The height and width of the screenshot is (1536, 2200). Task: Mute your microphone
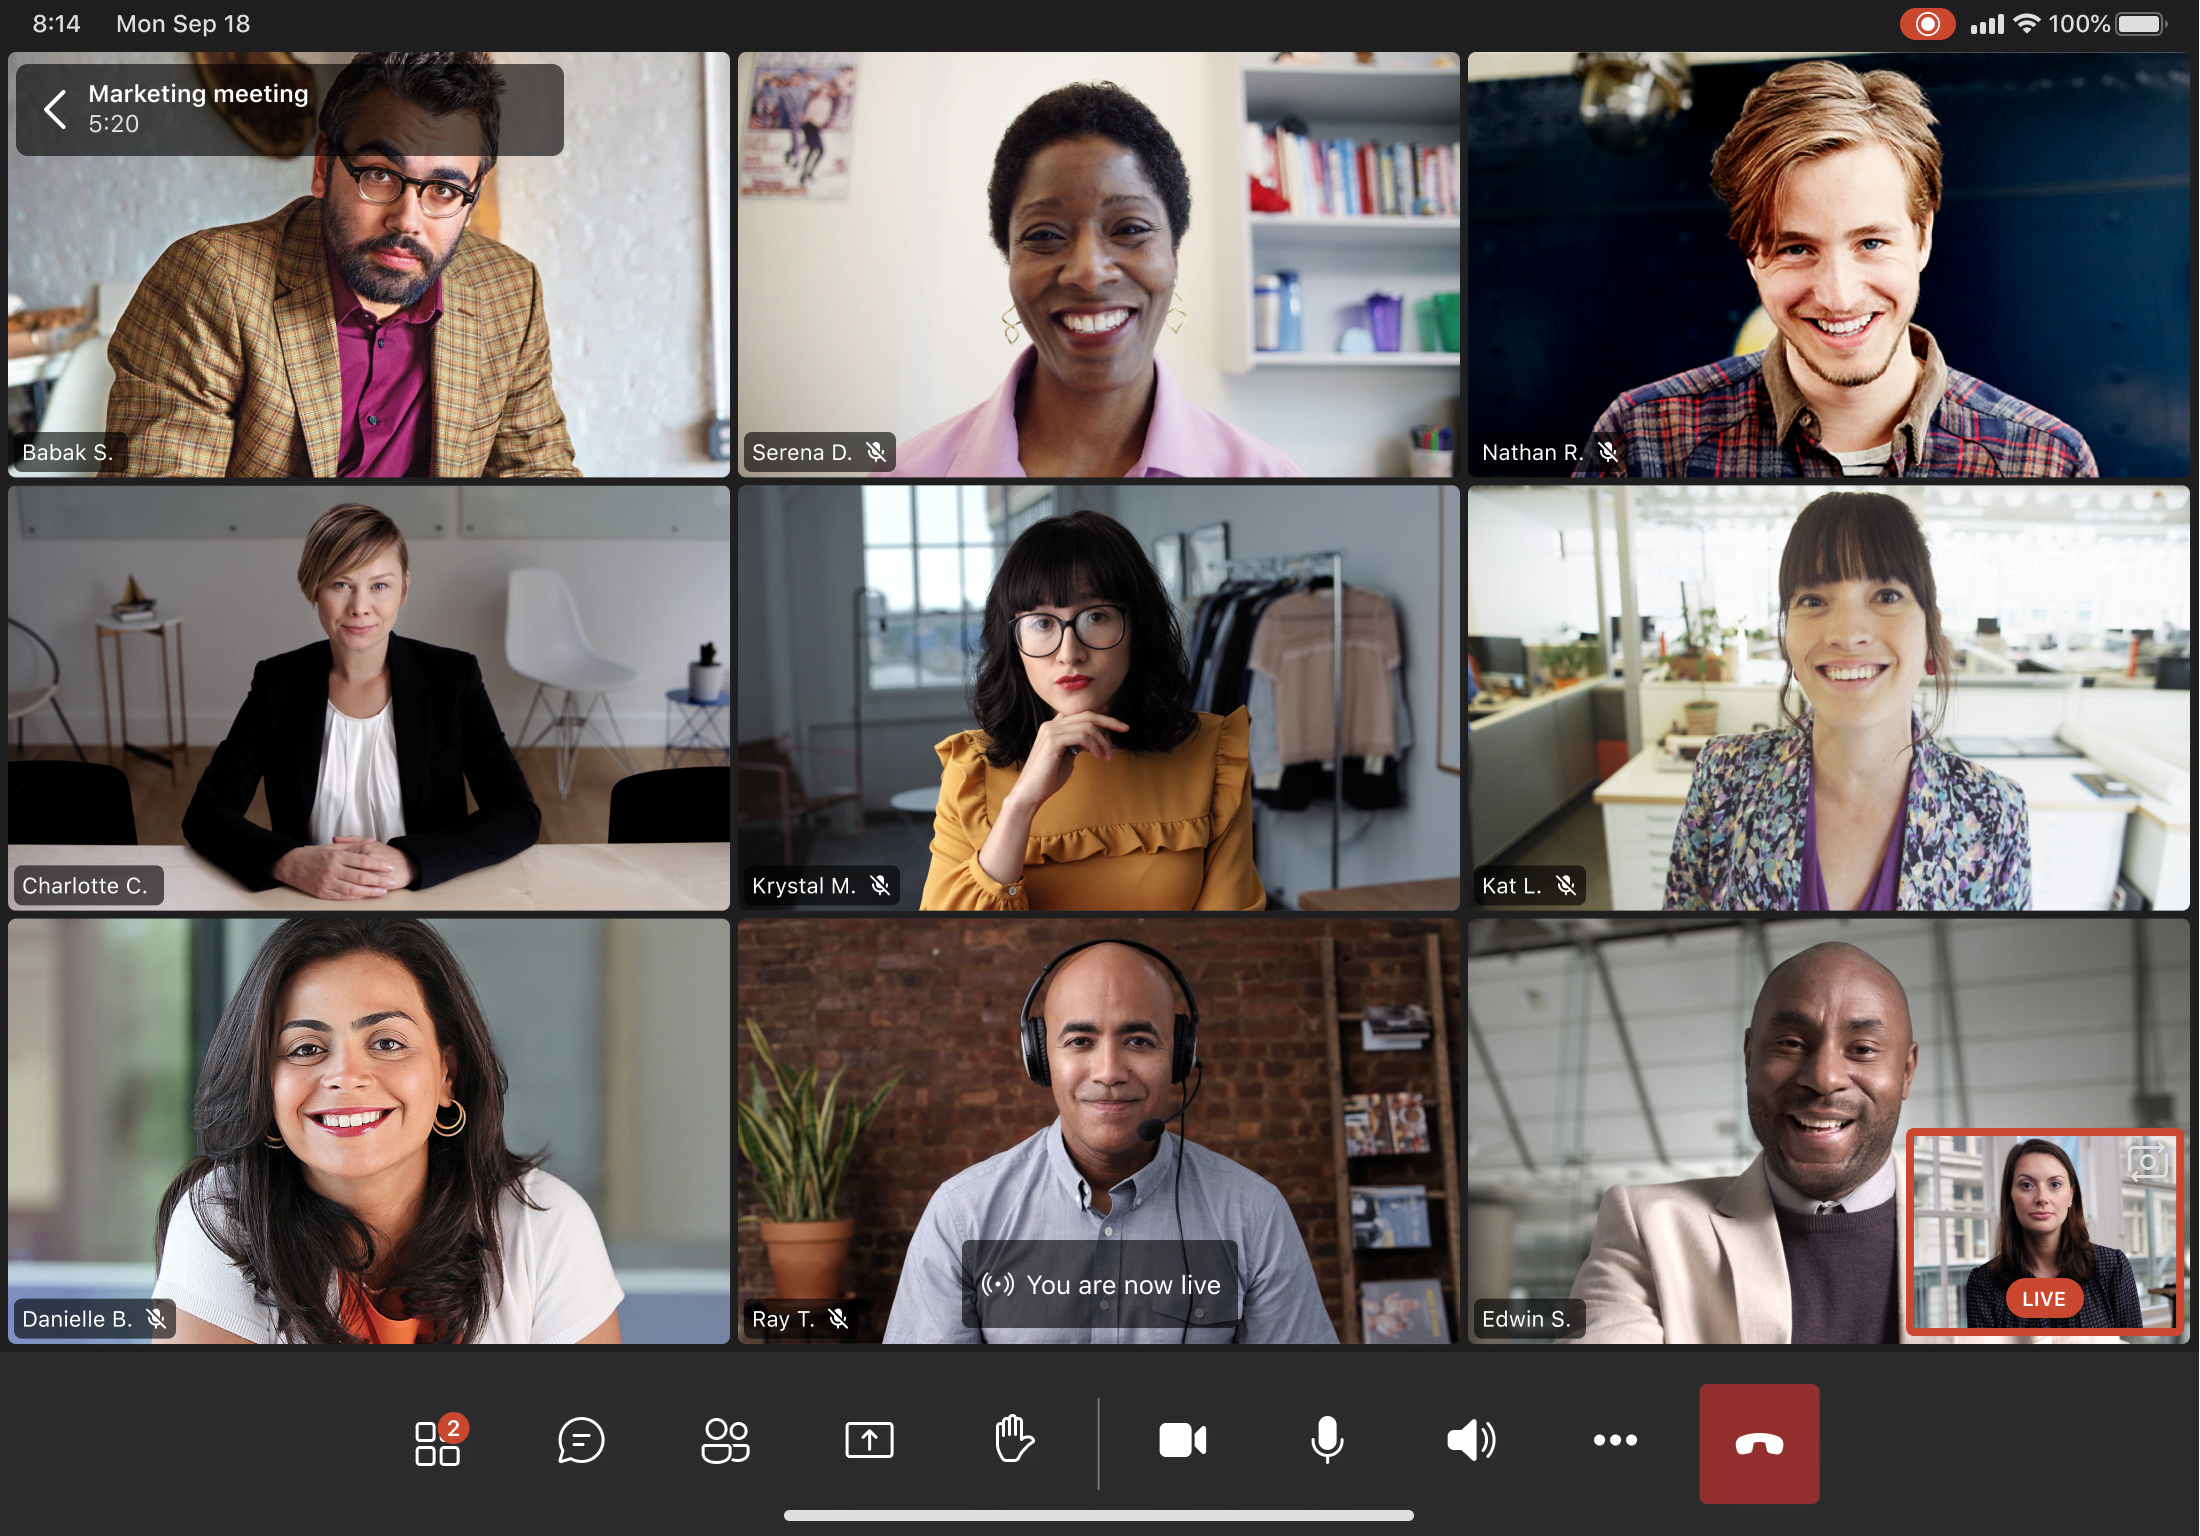[x=1326, y=1440]
